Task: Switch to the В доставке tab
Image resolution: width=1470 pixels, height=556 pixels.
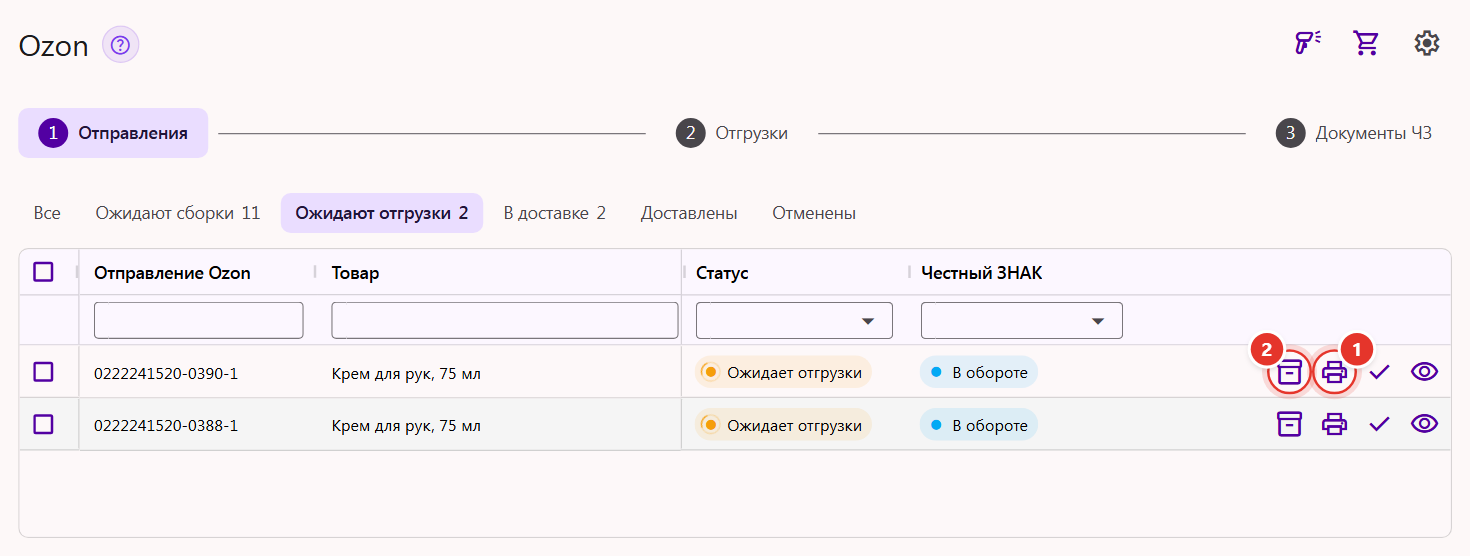Action: (555, 213)
